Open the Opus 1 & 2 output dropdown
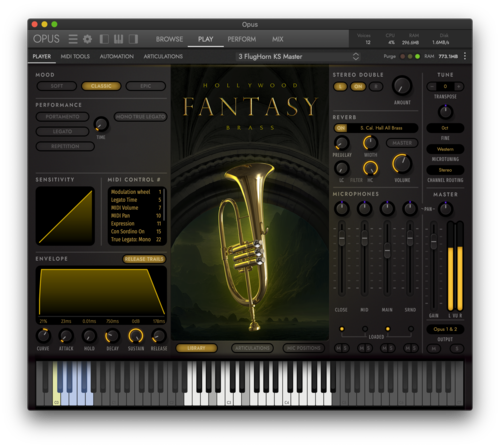The image size is (500, 447). click(445, 329)
